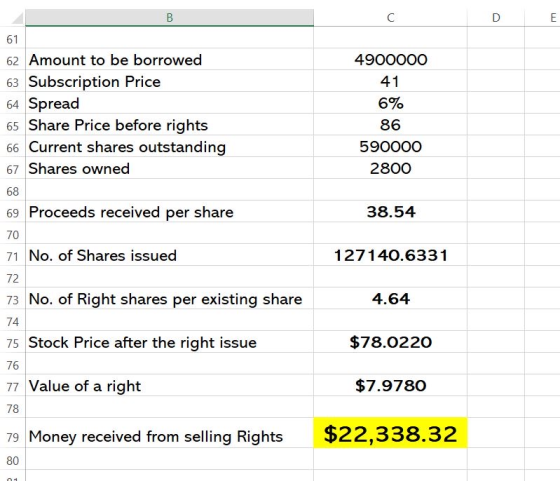Click spread value 6%

click(x=390, y=103)
